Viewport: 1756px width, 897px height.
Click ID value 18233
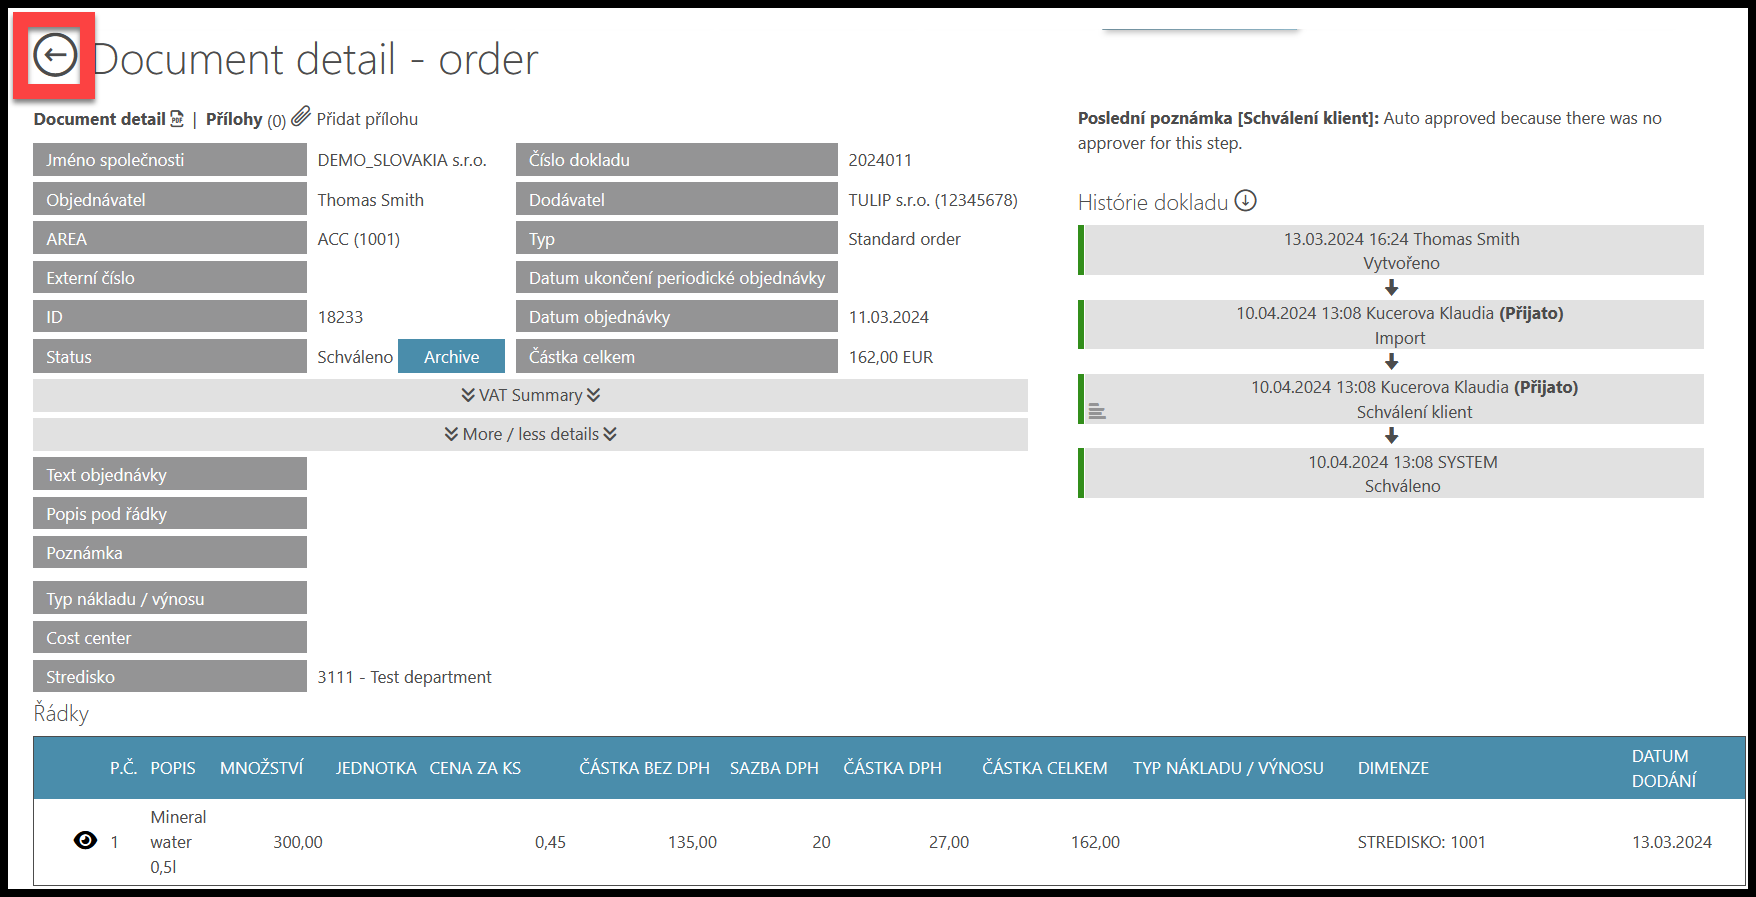(x=340, y=317)
